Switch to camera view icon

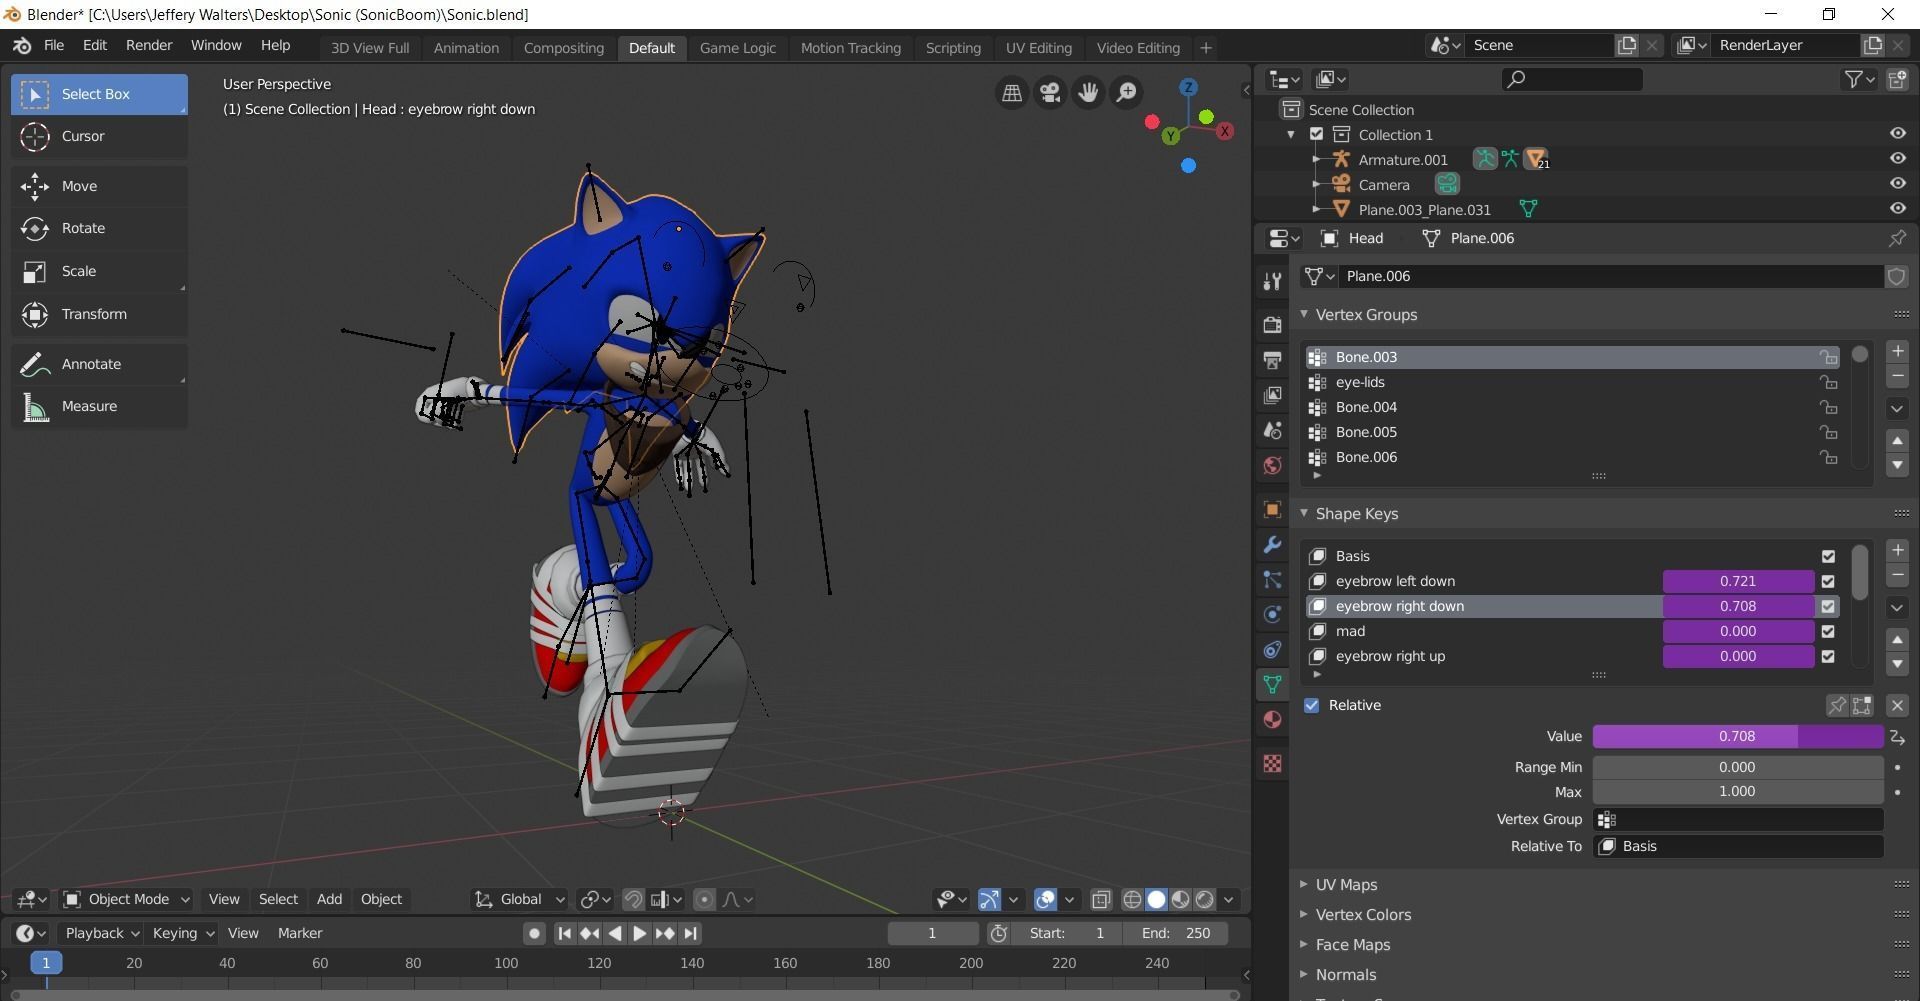[x=1050, y=93]
